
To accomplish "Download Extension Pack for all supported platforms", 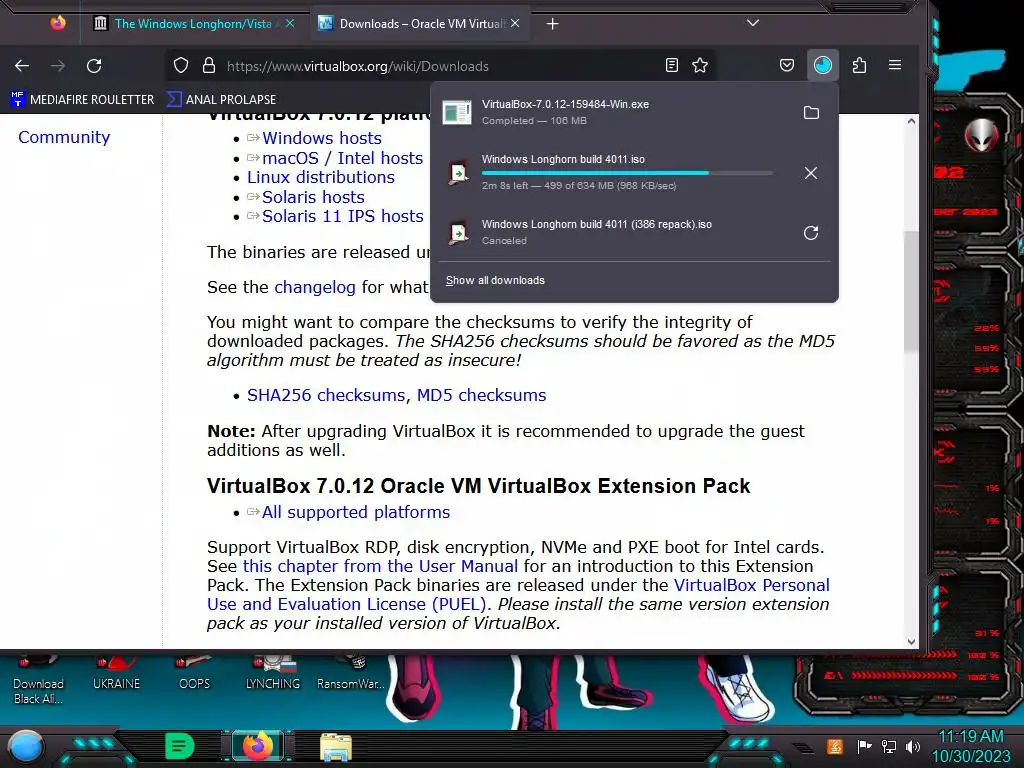I will pos(356,512).
